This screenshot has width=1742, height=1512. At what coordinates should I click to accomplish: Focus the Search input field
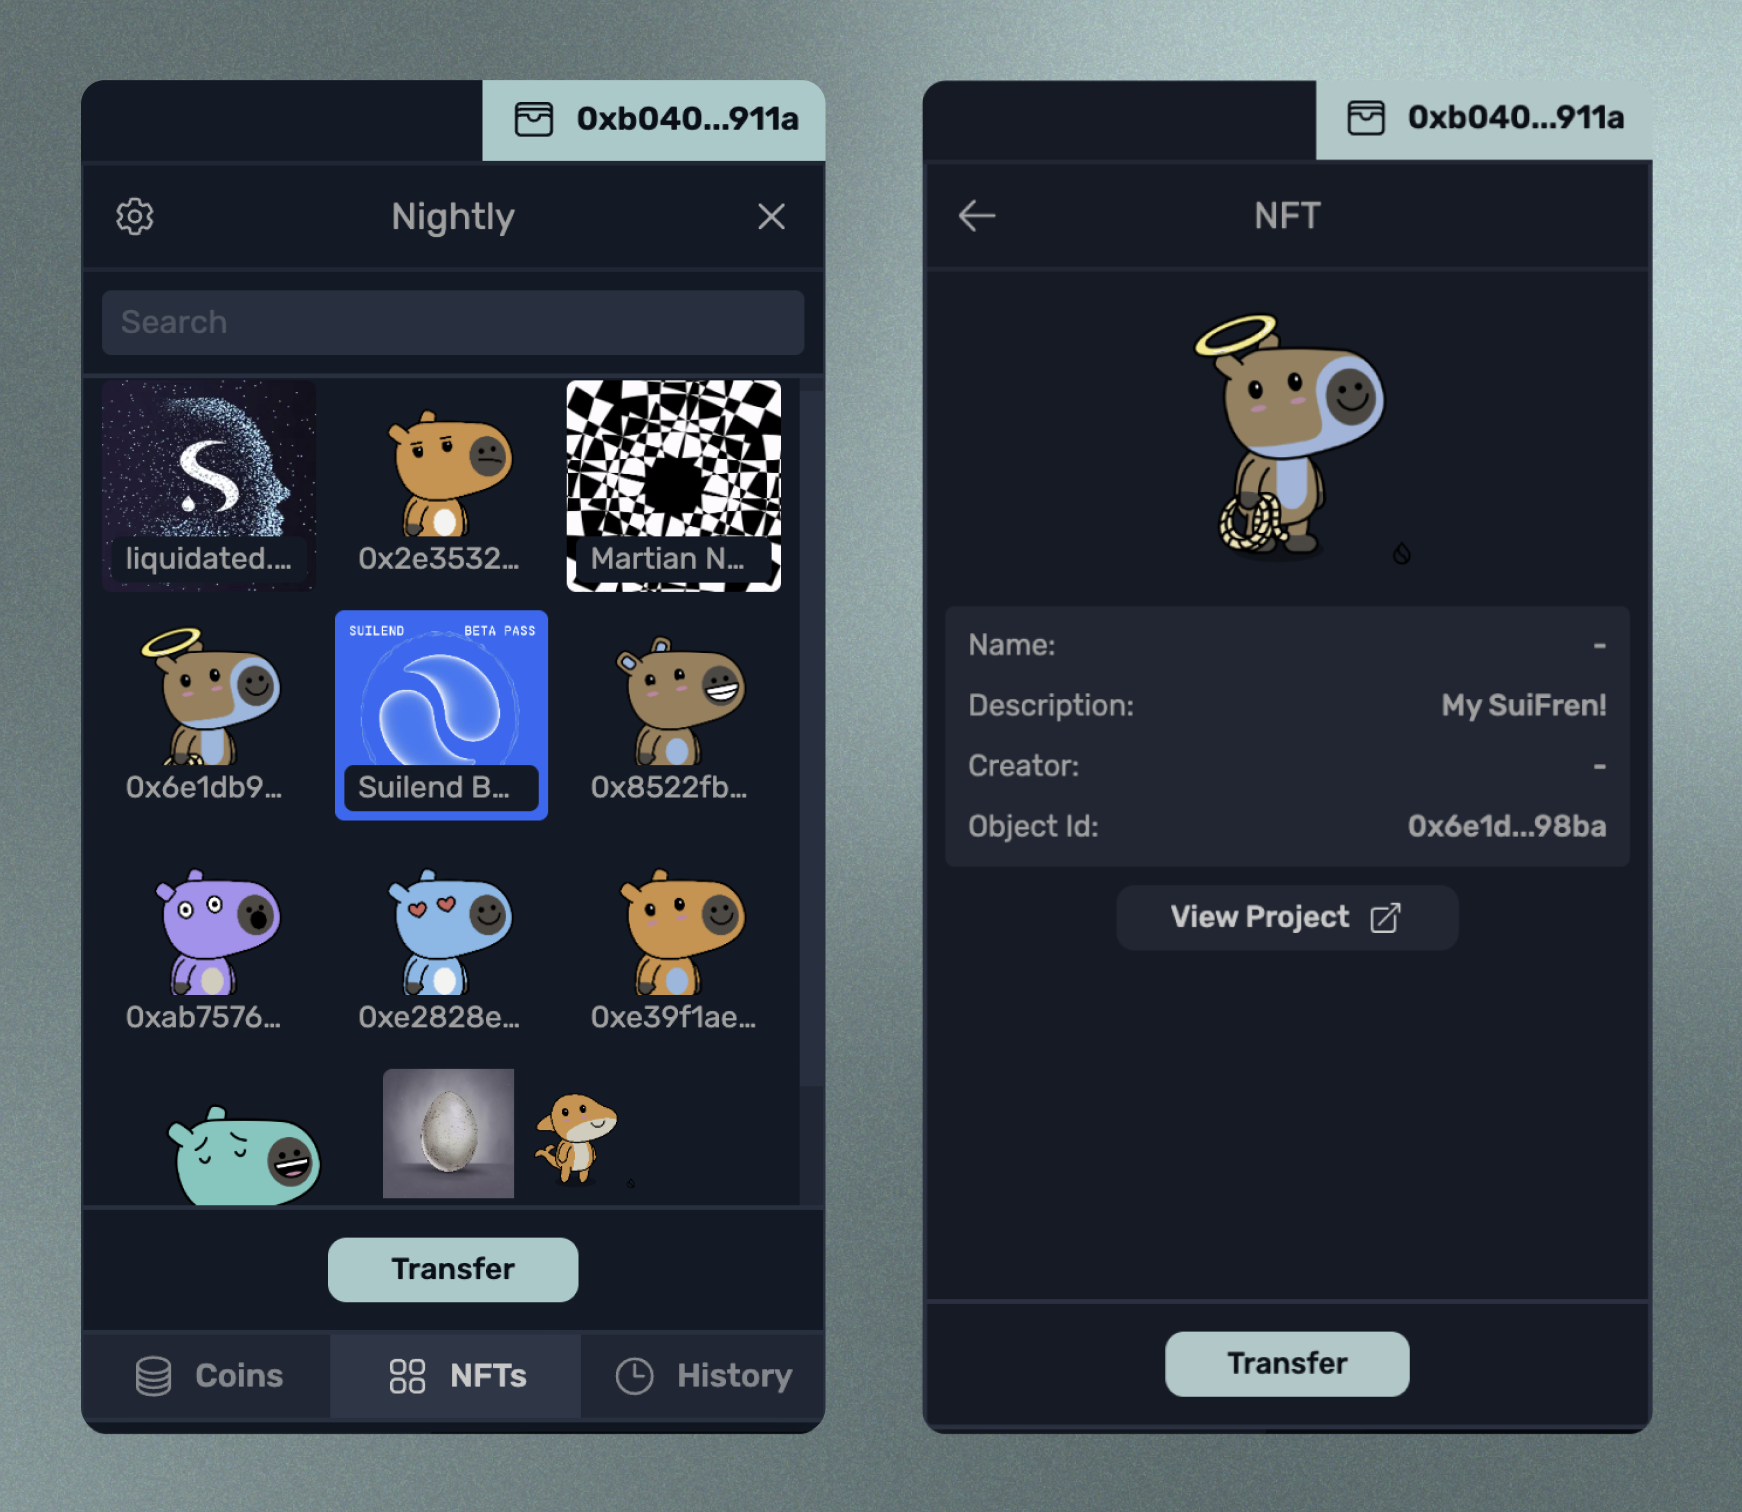point(453,322)
